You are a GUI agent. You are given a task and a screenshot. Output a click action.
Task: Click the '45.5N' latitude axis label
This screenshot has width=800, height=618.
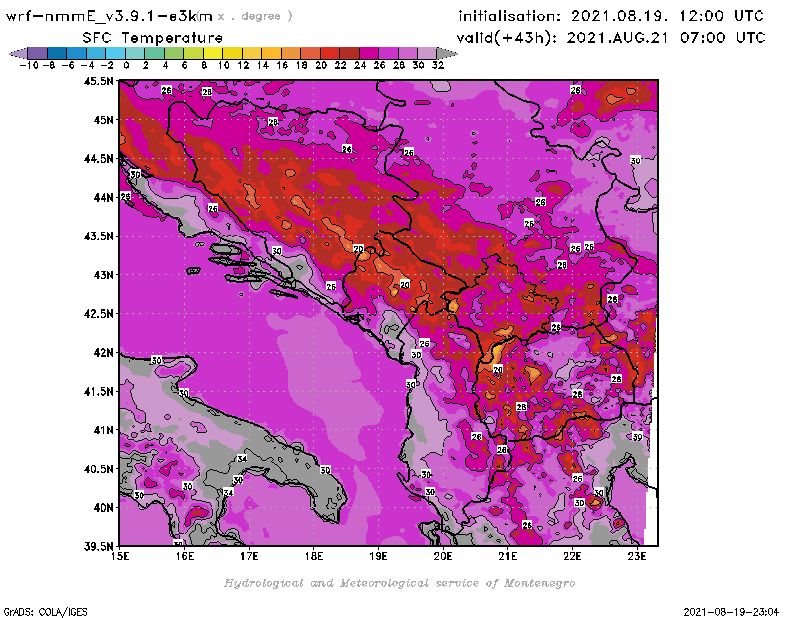[x=98, y=81]
